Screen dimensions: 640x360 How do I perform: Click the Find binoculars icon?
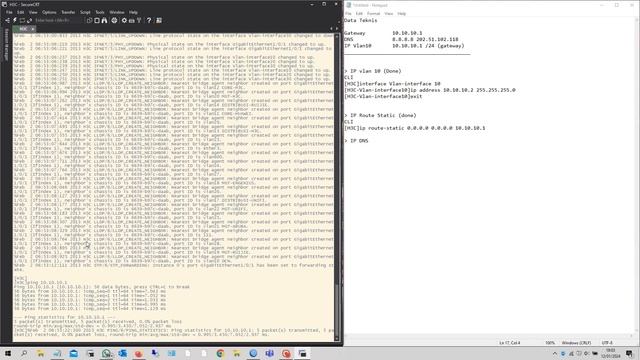pyautogui.click(x=104, y=20)
